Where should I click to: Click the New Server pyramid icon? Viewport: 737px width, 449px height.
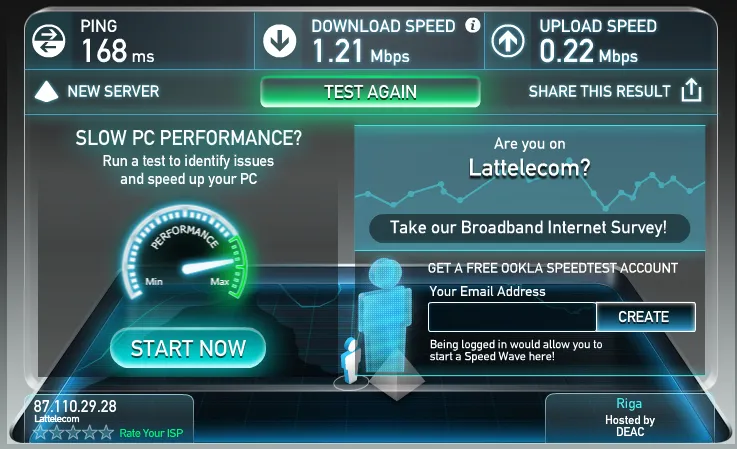pyautogui.click(x=47, y=91)
